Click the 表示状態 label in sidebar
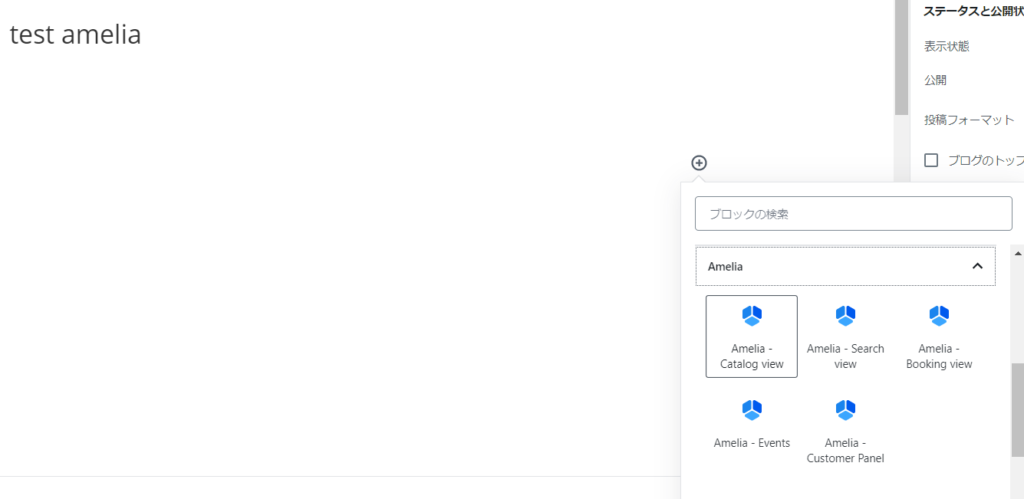 pos(946,46)
